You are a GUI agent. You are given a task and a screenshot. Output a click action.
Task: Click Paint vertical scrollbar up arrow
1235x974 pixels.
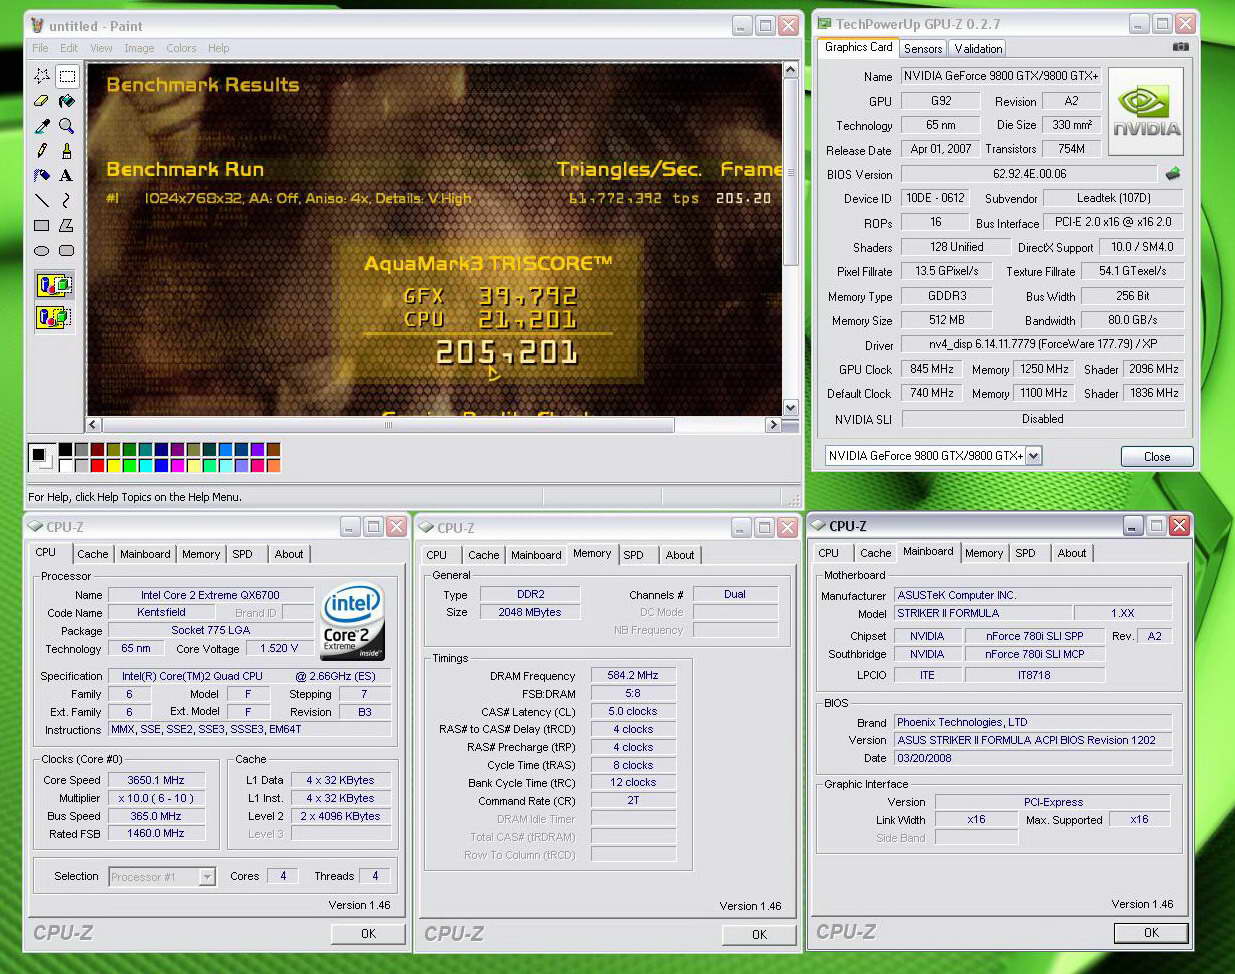point(790,70)
